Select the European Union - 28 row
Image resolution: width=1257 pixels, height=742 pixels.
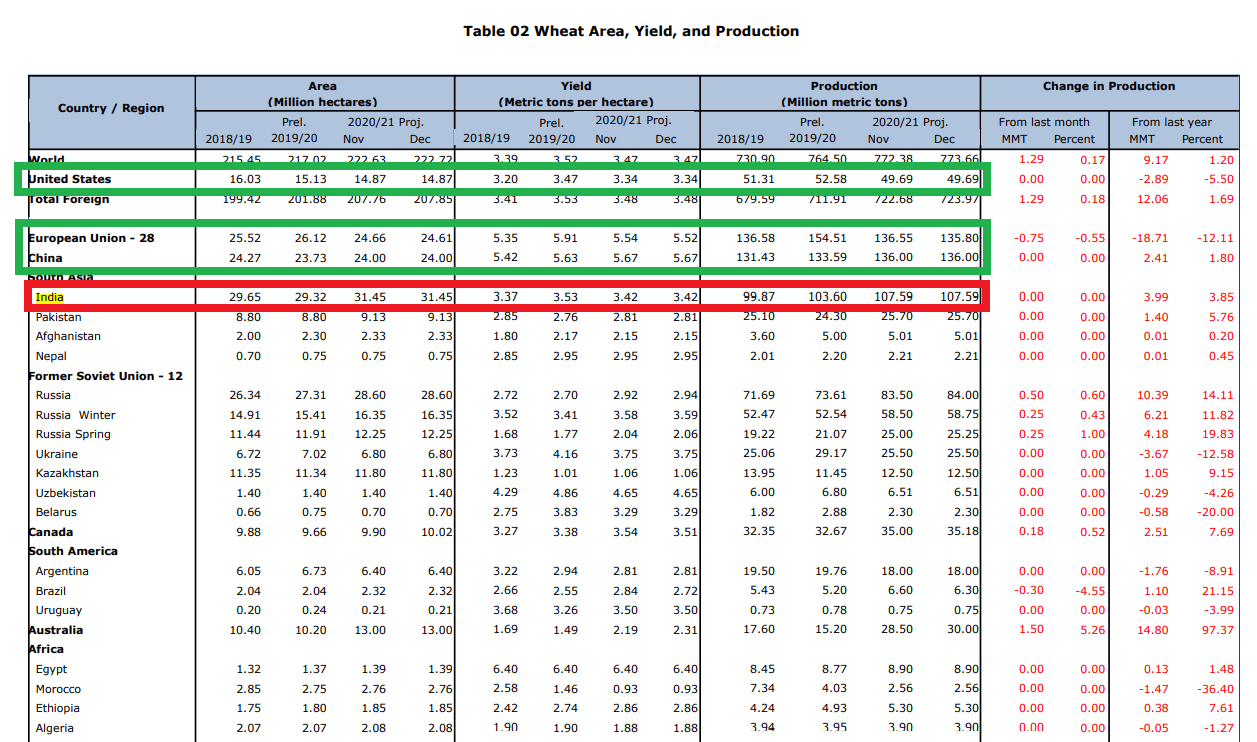[90, 238]
